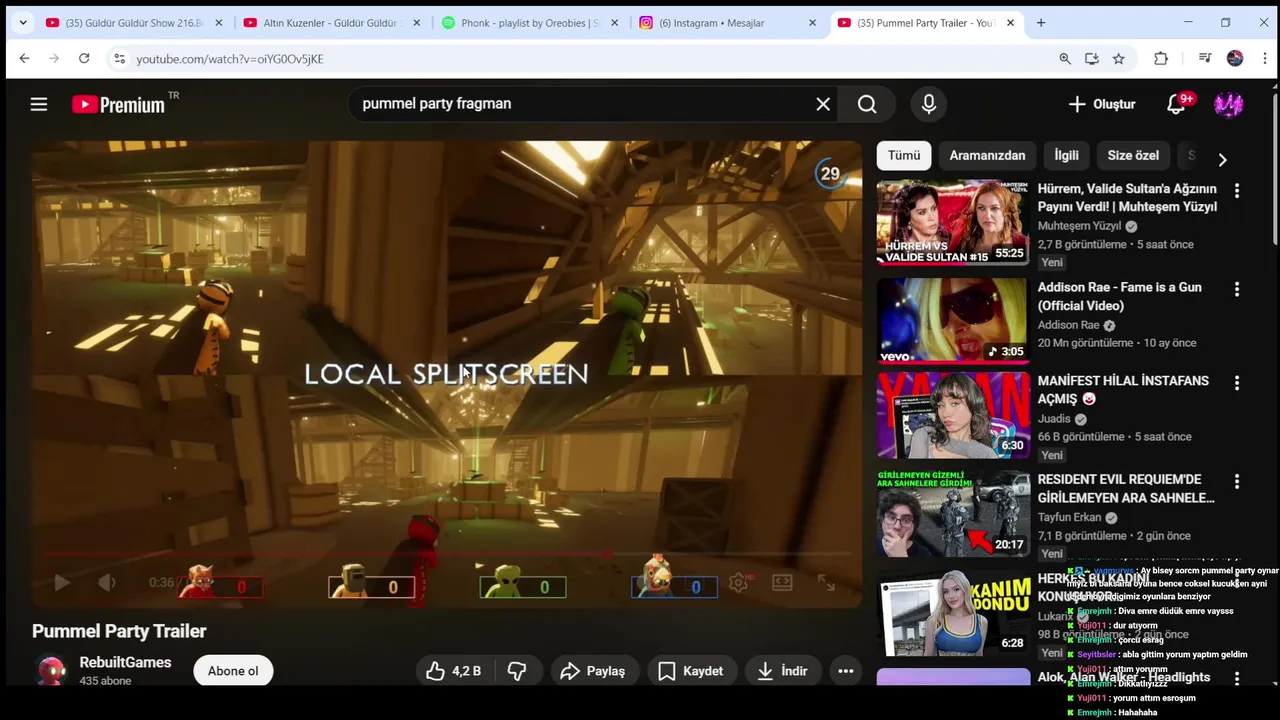The image size is (1280, 720).
Task: Select the Aramanızdan filter chip
Action: (x=987, y=155)
